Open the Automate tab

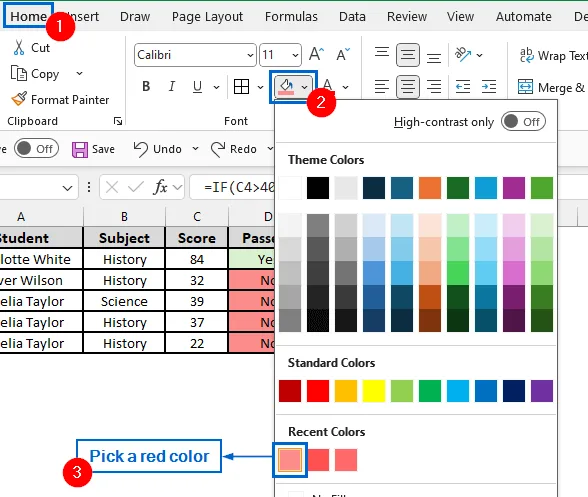[x=524, y=17]
